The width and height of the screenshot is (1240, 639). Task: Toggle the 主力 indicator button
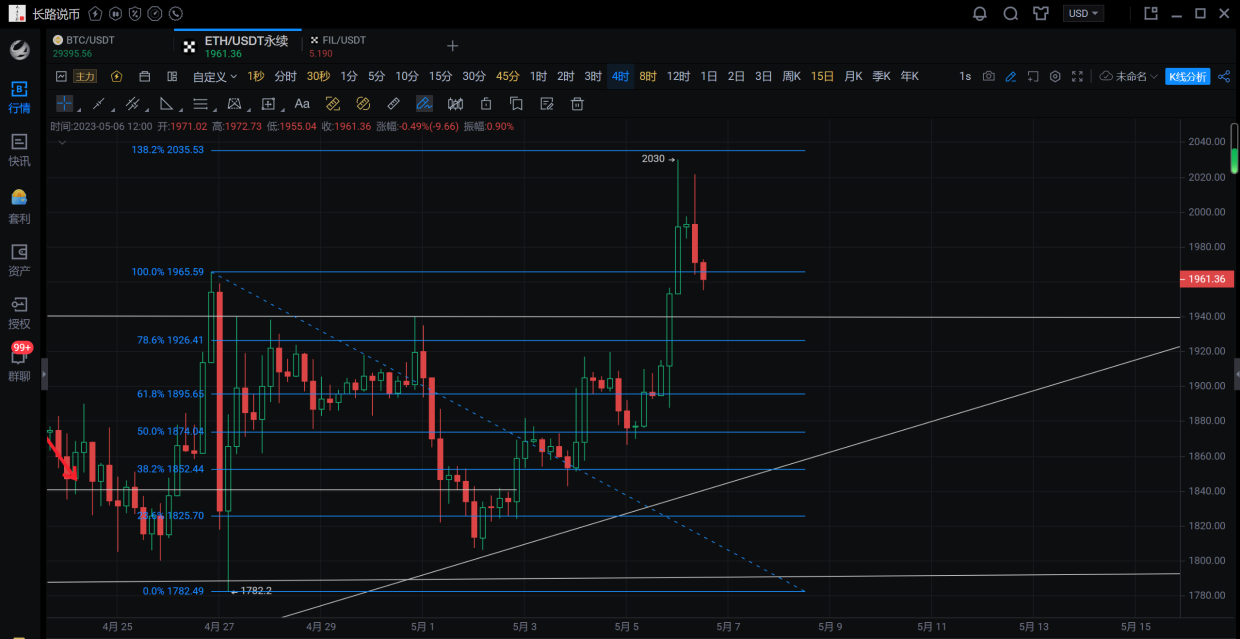pos(85,77)
